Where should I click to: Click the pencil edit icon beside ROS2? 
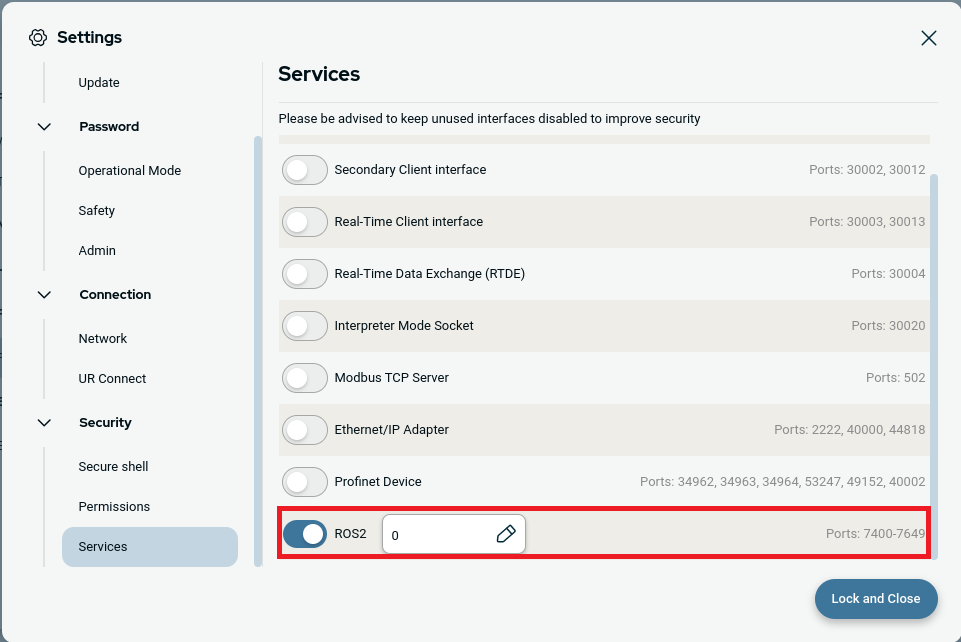(x=506, y=534)
